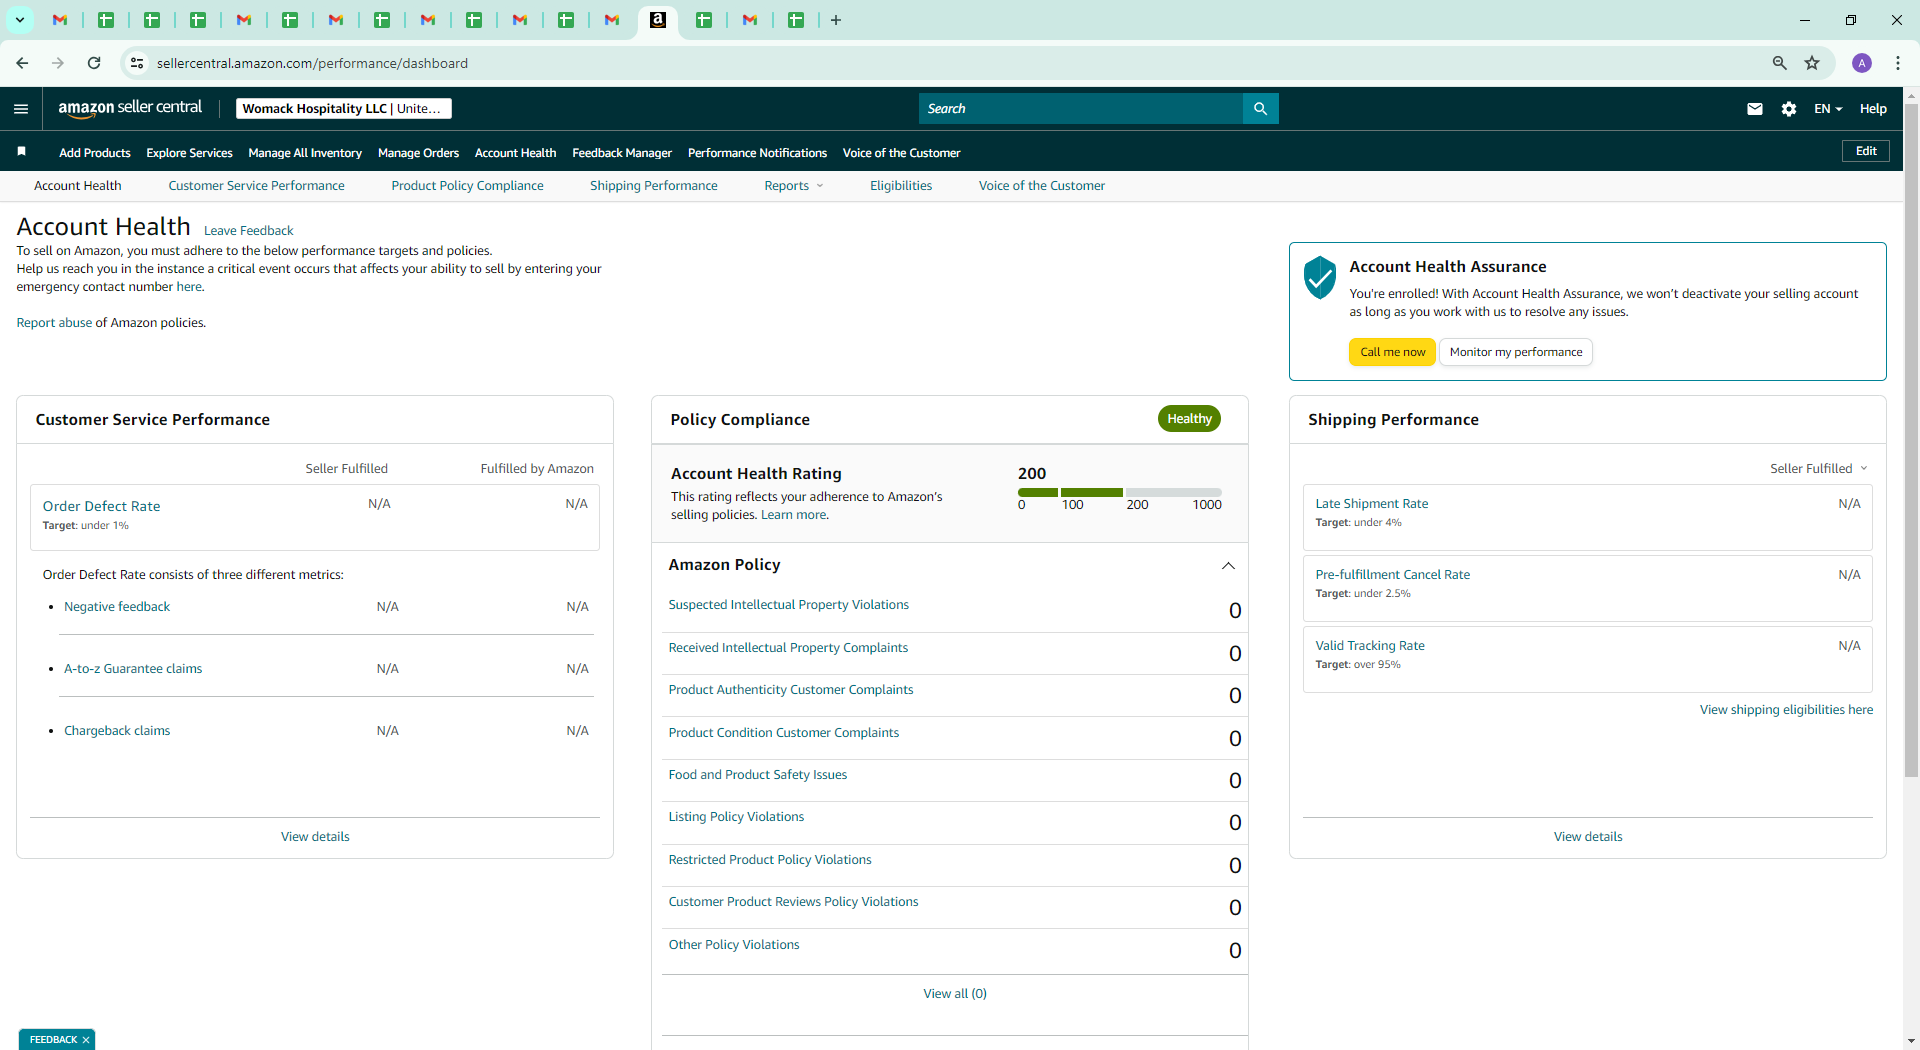Screen dimensions: 1920x1050
Task: Click the Leave Feedback link
Action: pyautogui.click(x=248, y=231)
